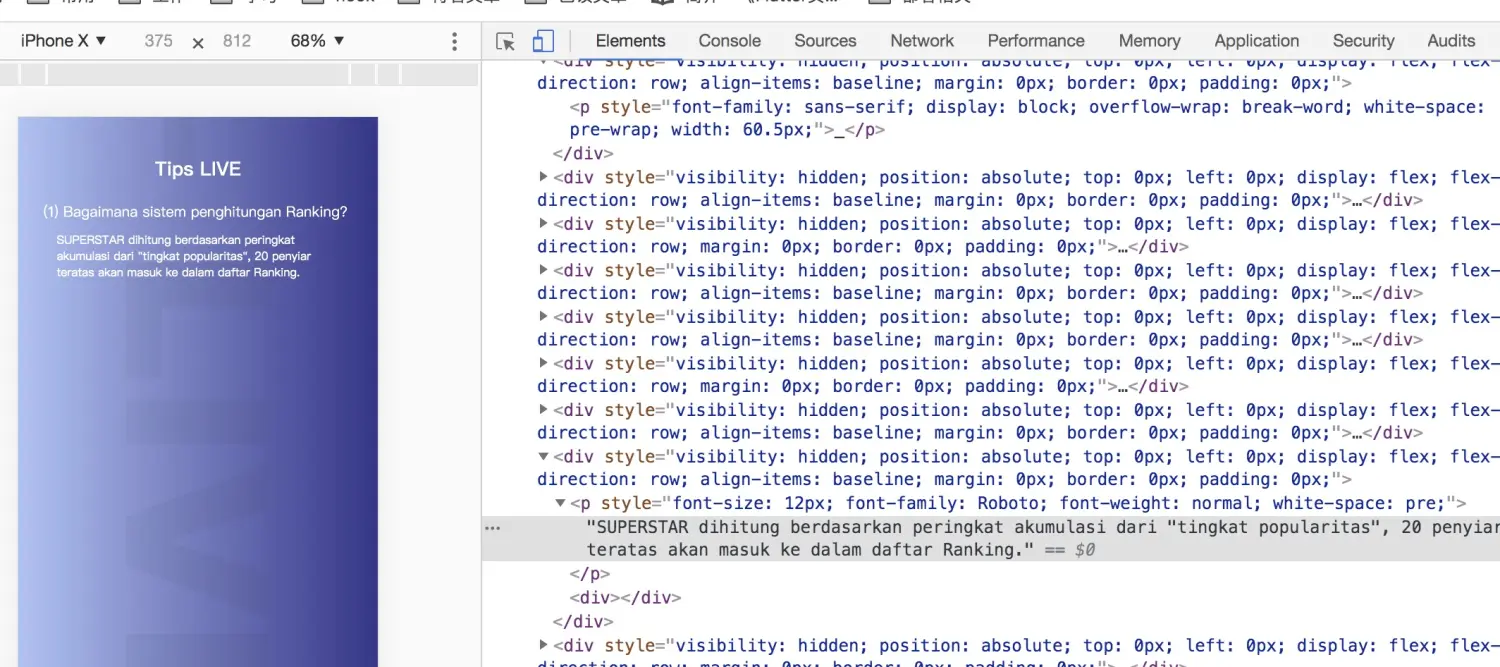Screen dimensions: 1500x667
Task: Open the device toolbar three-dot options menu
Action: (455, 41)
